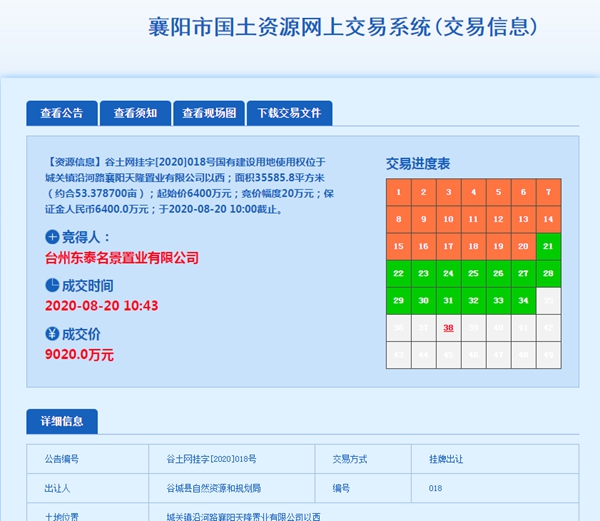Image resolution: width=600 pixels, height=521 pixels.
Task: Click green round 22 cell
Action: point(399,274)
